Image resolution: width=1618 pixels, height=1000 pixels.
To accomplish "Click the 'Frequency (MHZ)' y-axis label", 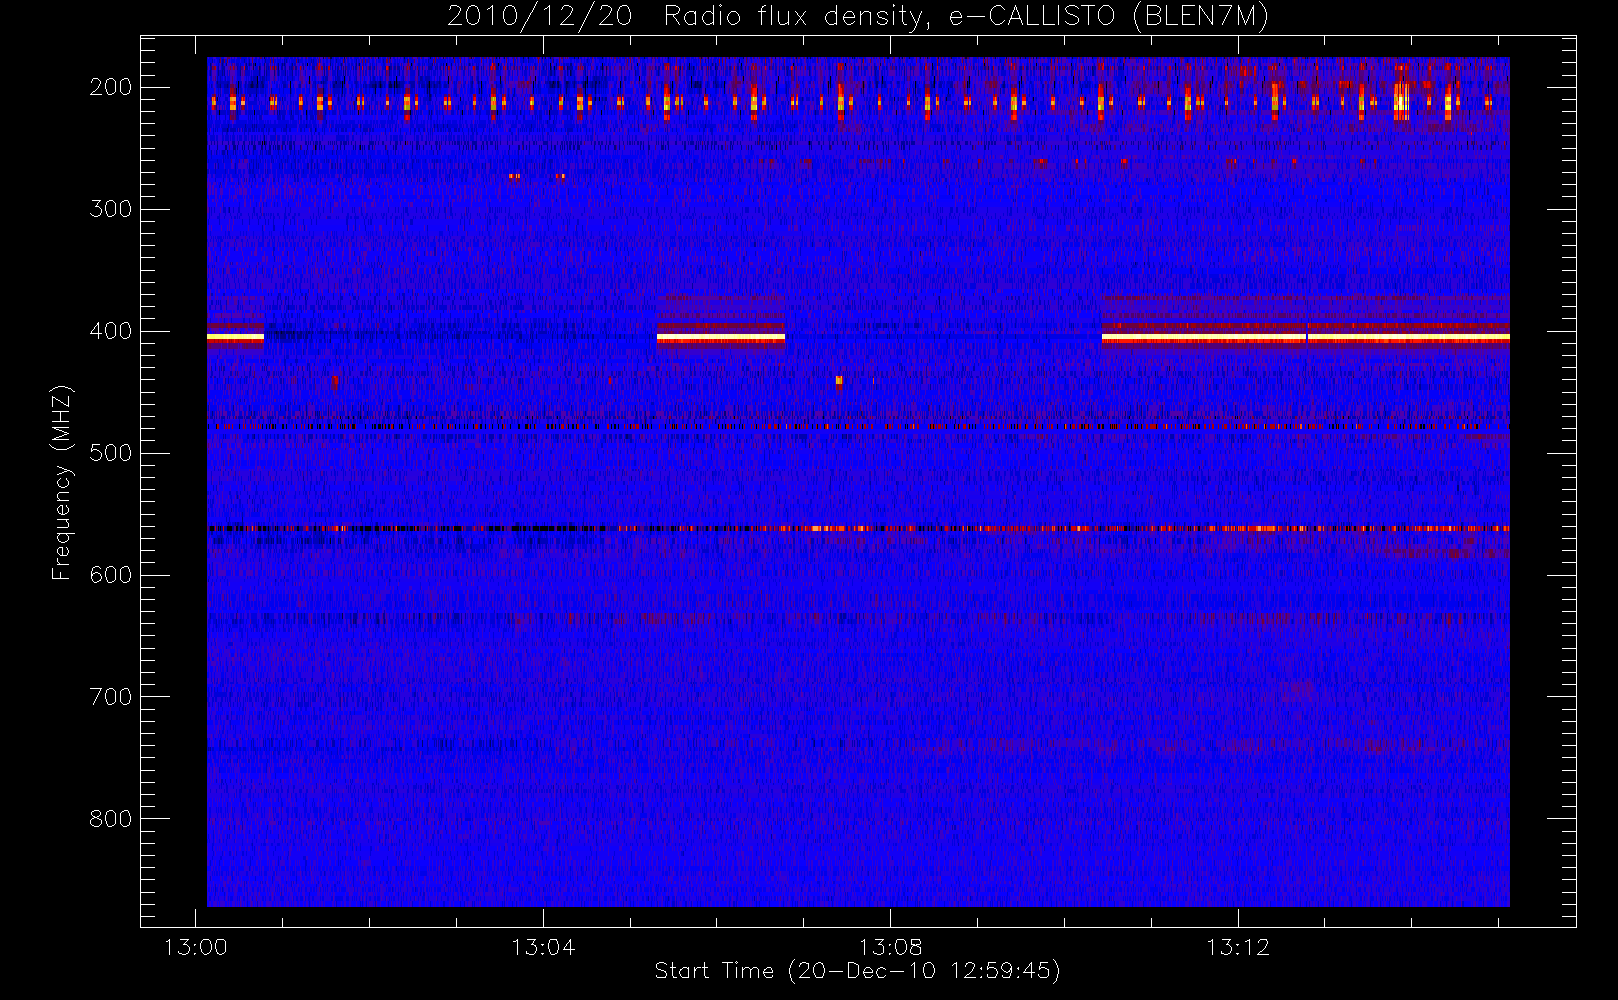I will [x=62, y=482].
